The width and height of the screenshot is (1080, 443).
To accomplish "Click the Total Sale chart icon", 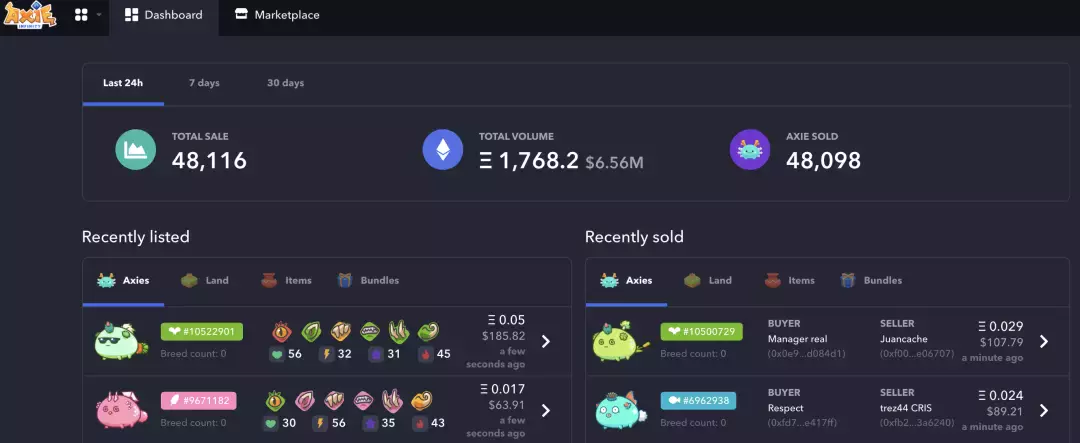I will (136, 150).
